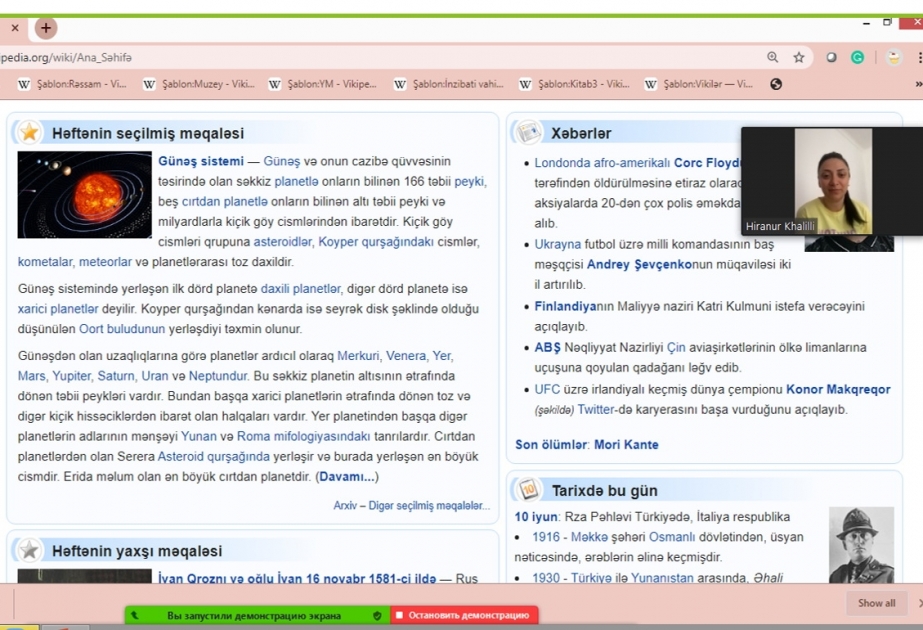Click the gray star icon beside Həftənin yaxşı məqaləsi
The height and width of the screenshot is (630, 923).
click(29, 551)
